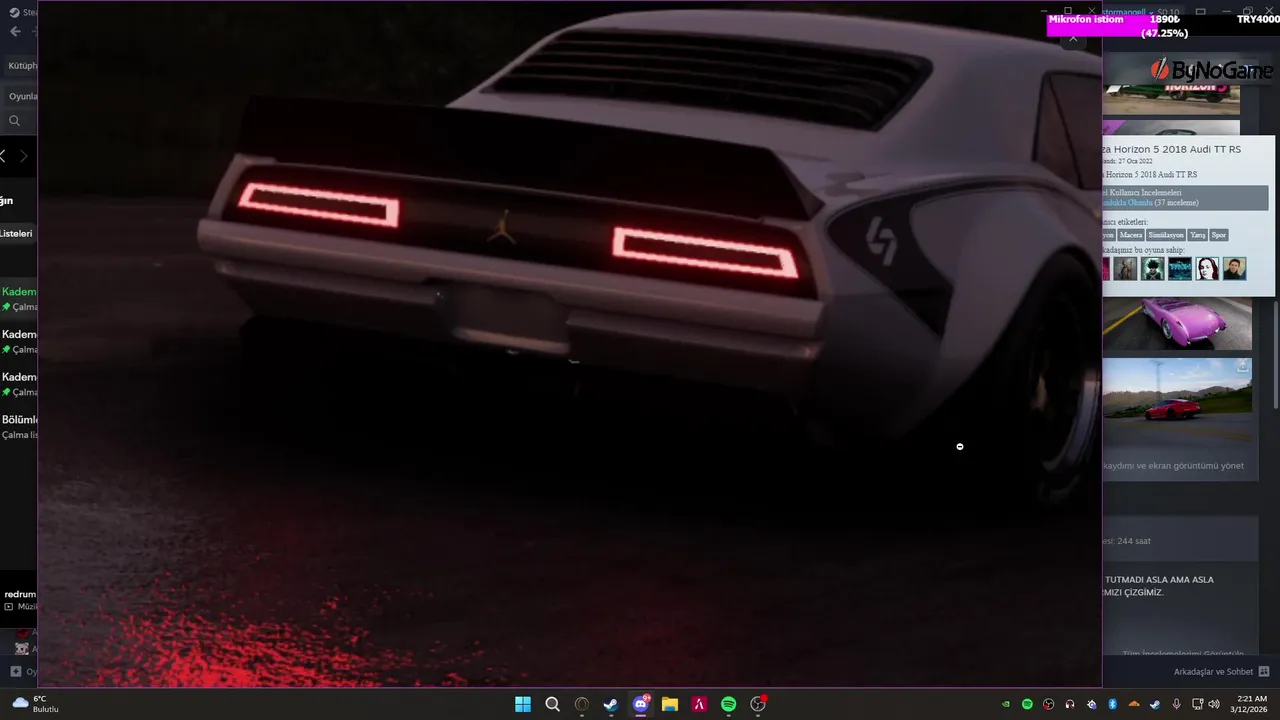Open Spotify from the taskbar
Screen dimensions: 1280x720
729,704
